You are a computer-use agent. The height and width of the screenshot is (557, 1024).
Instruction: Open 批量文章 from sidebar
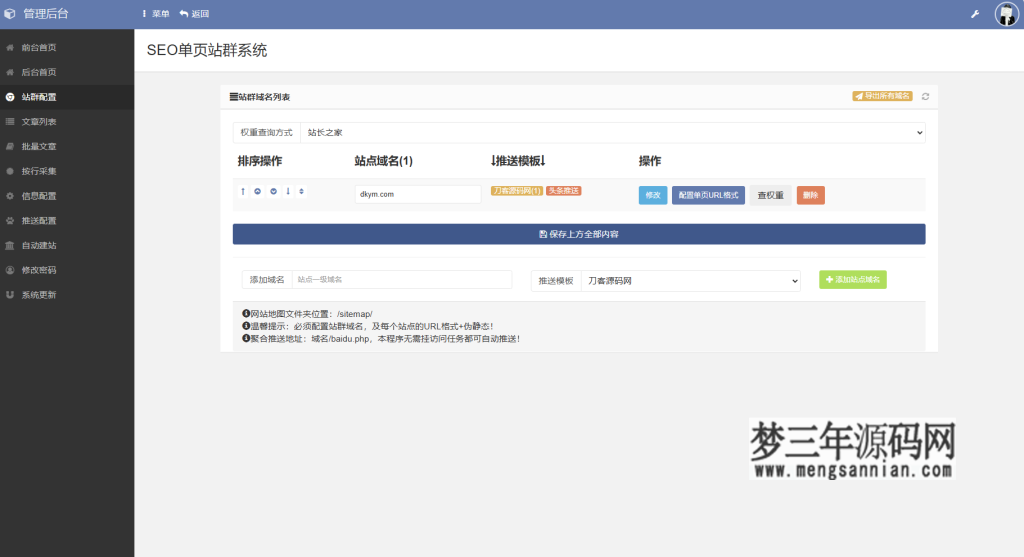67,147
